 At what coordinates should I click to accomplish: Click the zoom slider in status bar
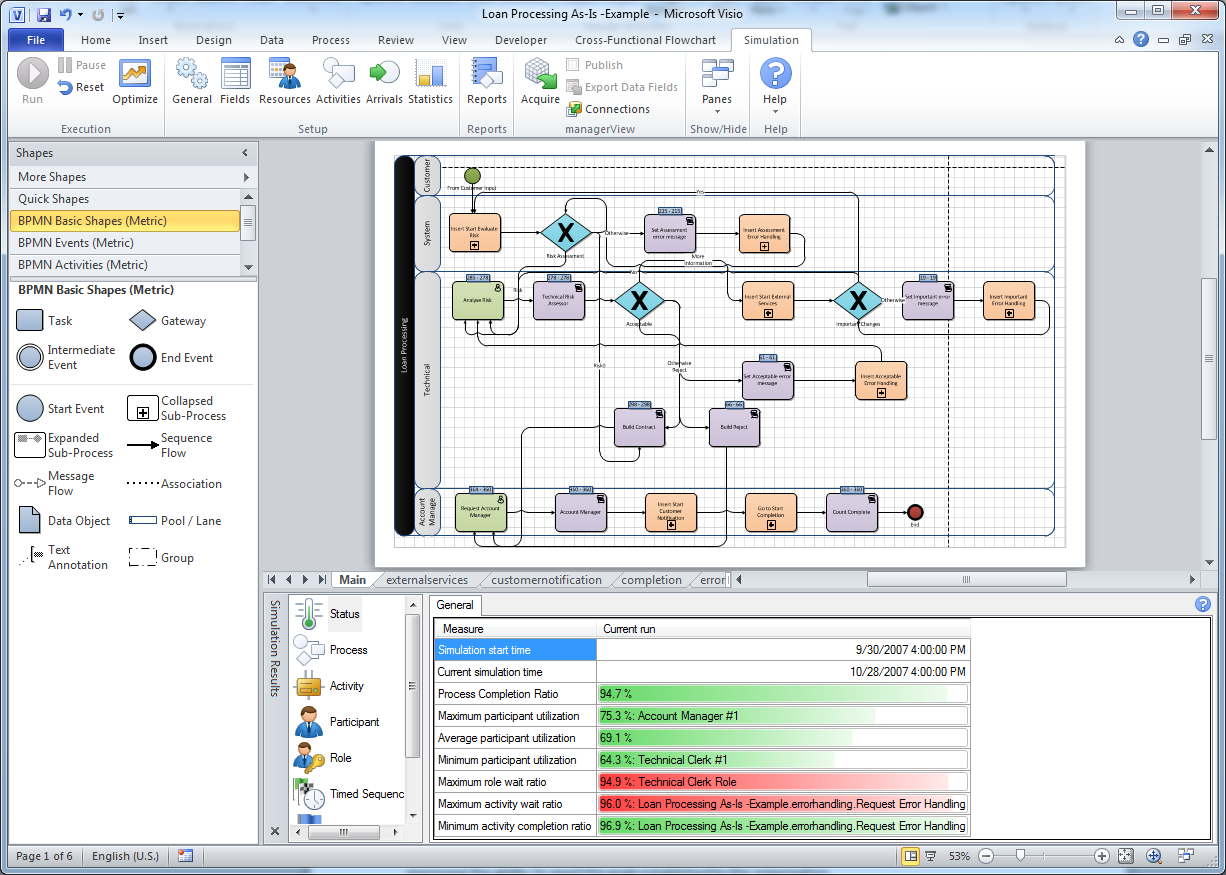coord(1019,856)
